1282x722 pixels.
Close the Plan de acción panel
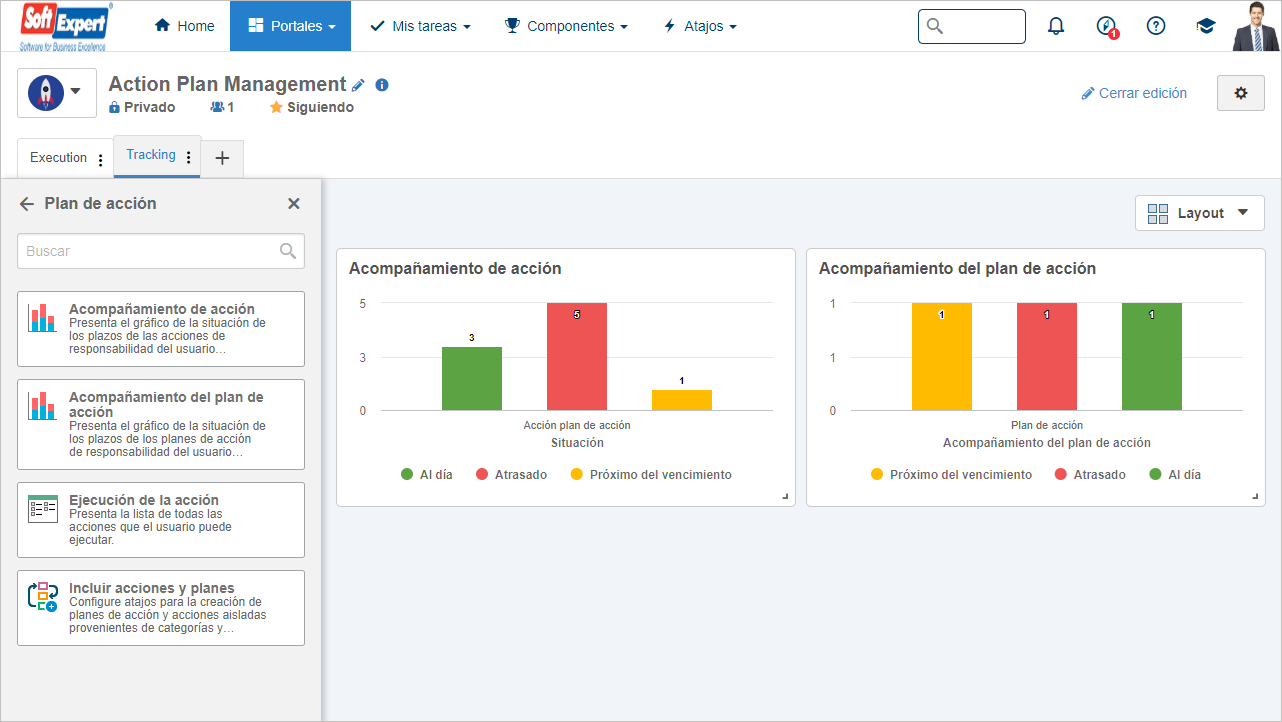[294, 204]
